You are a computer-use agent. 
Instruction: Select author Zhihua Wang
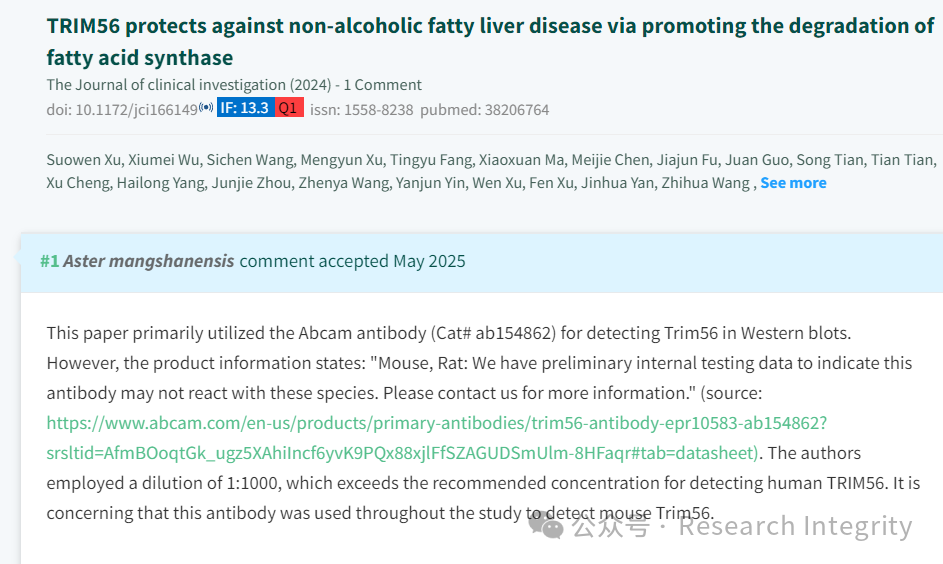(705, 183)
